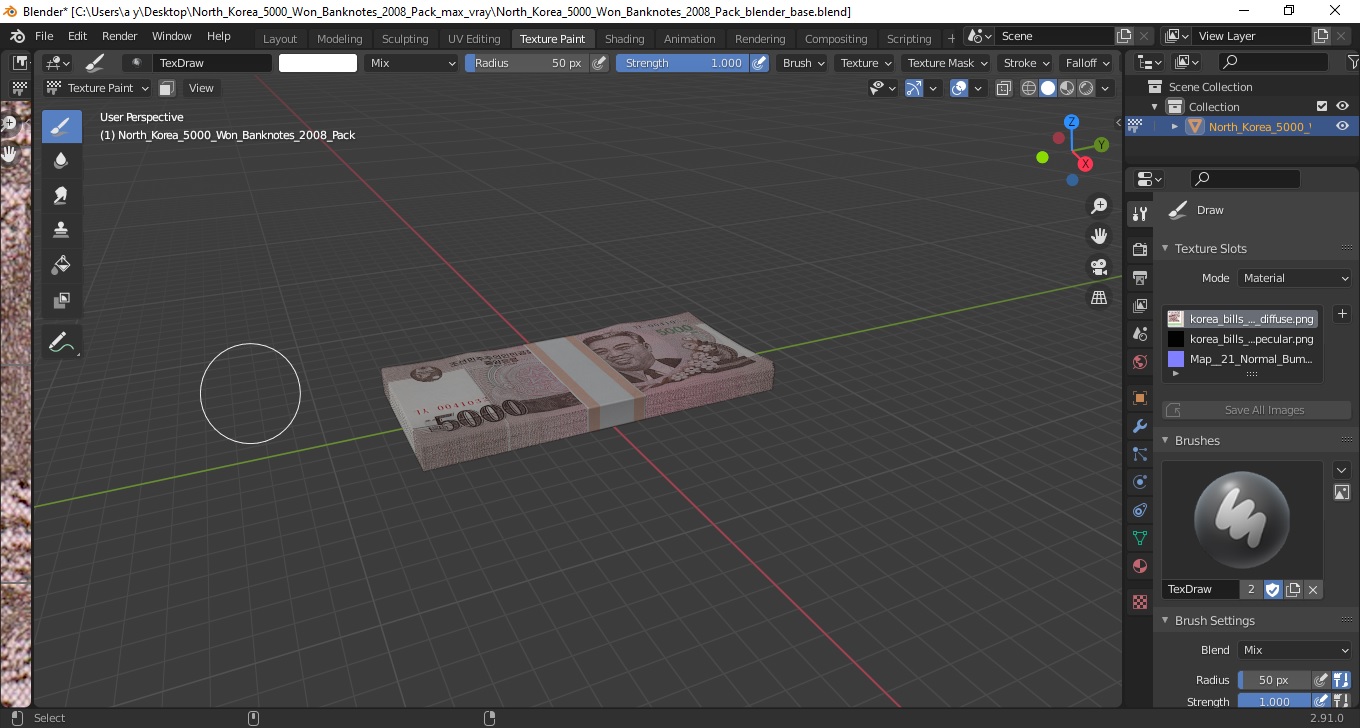Toggle camera view in the viewport
1360x728 pixels.
[x=1099, y=267]
